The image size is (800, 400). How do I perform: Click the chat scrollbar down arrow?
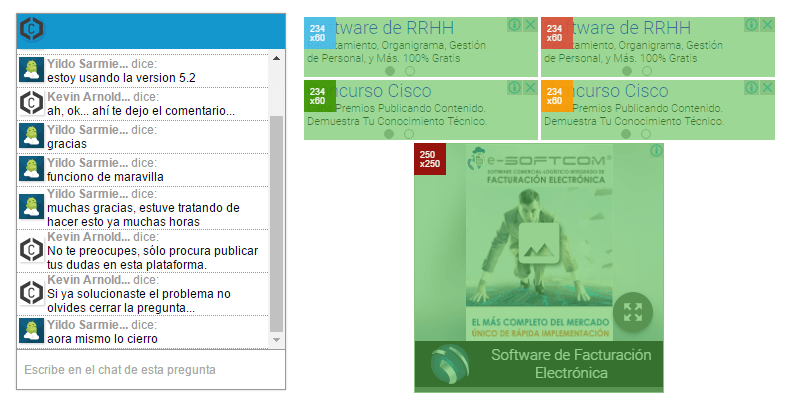[278, 342]
